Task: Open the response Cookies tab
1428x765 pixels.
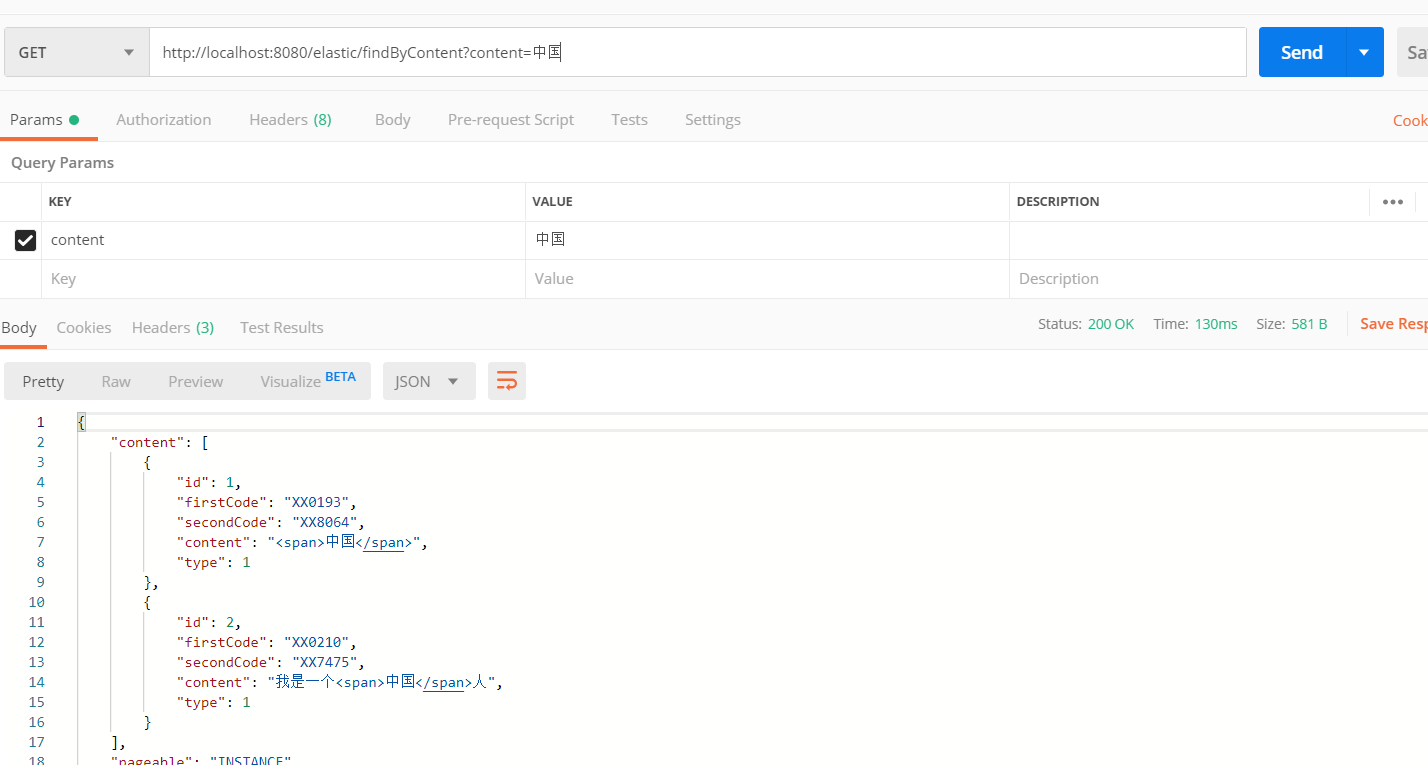Action: click(84, 327)
